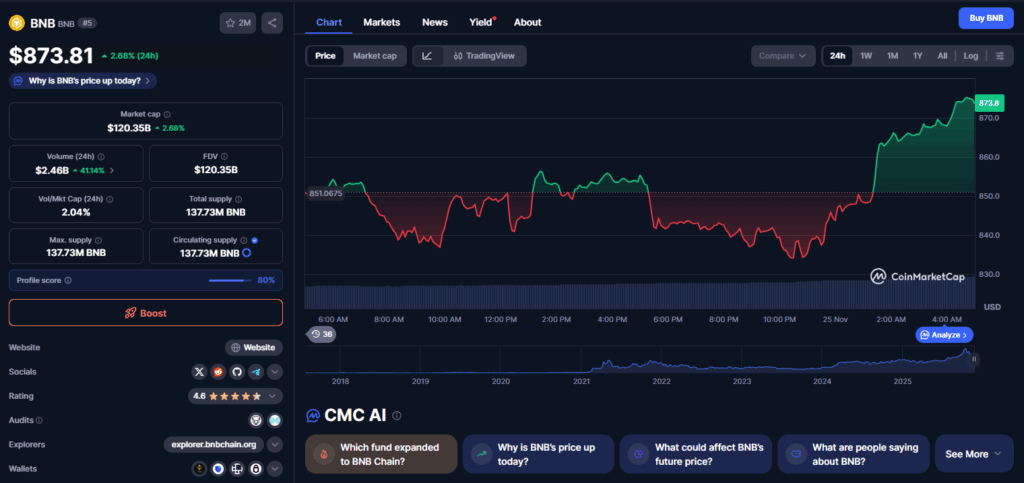Image resolution: width=1024 pixels, height=483 pixels.
Task: Expand the Wallets list chevron
Action: coord(275,468)
